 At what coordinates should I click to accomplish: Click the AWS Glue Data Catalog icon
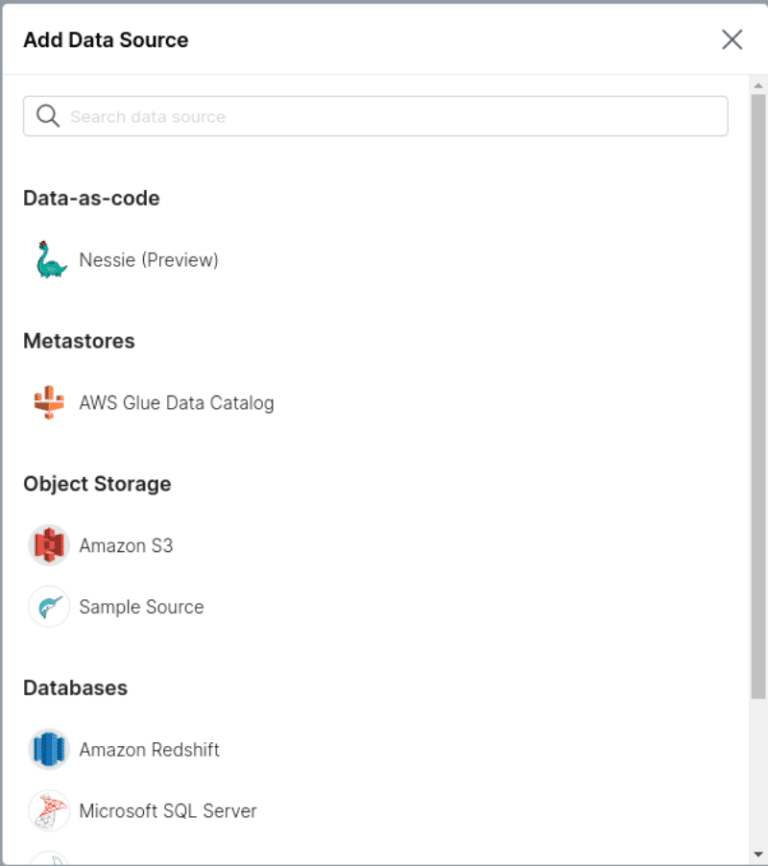pyautogui.click(x=47, y=402)
